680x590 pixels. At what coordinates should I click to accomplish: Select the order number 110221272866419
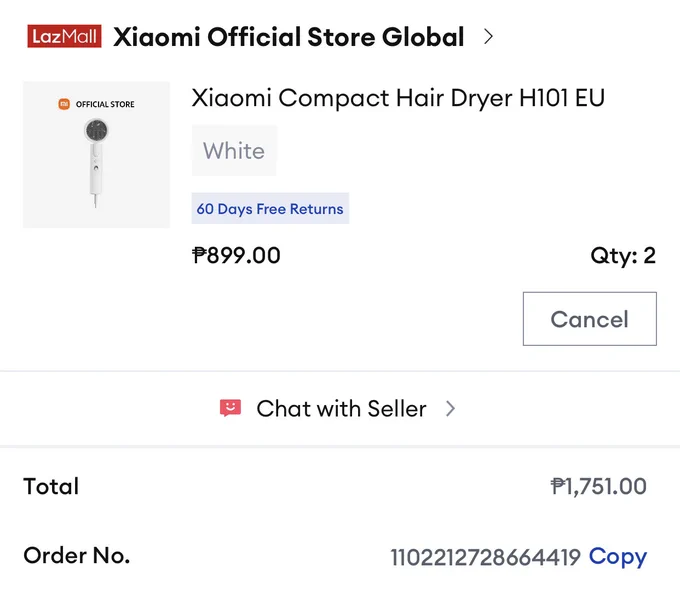(x=485, y=557)
